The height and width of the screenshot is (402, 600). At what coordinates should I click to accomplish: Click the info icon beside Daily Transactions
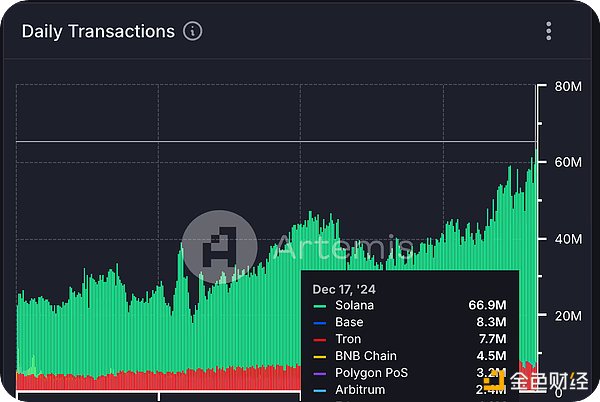pyautogui.click(x=193, y=31)
